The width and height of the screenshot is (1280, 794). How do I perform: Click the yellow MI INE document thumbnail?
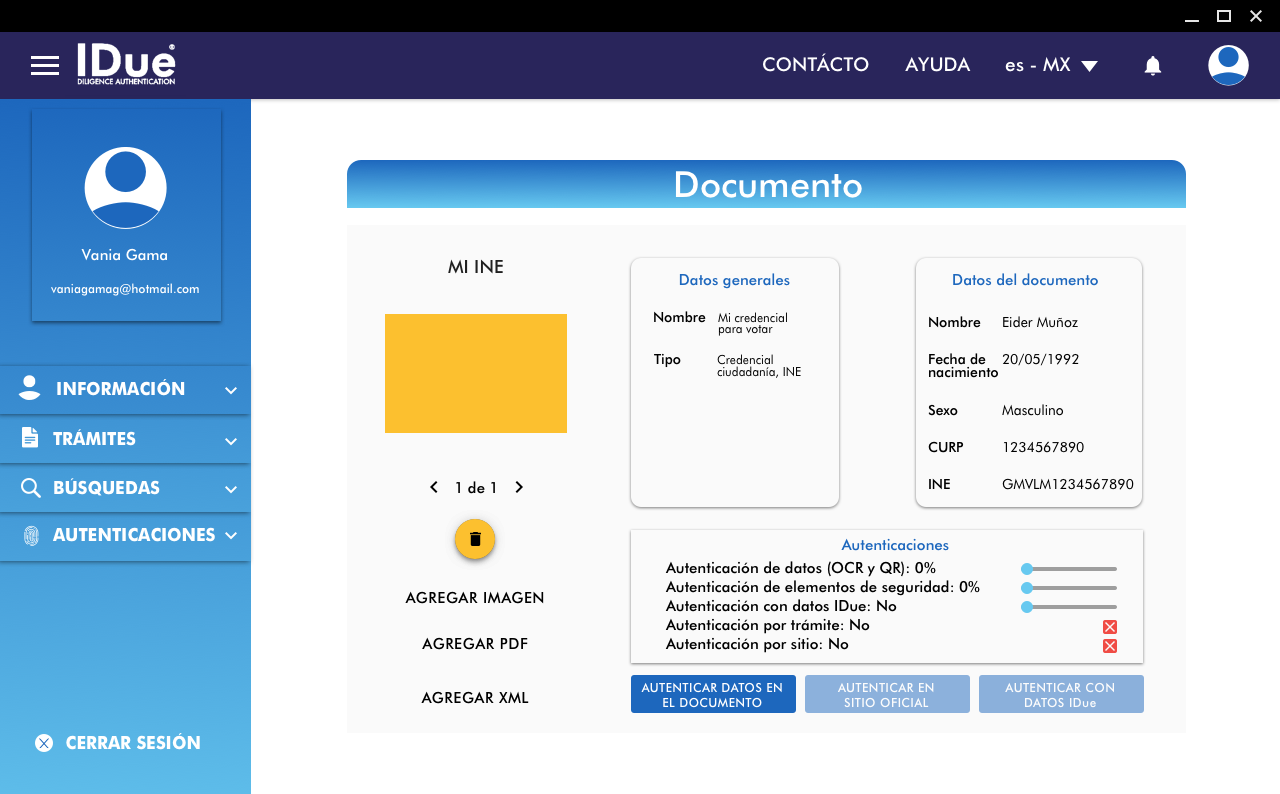[476, 373]
